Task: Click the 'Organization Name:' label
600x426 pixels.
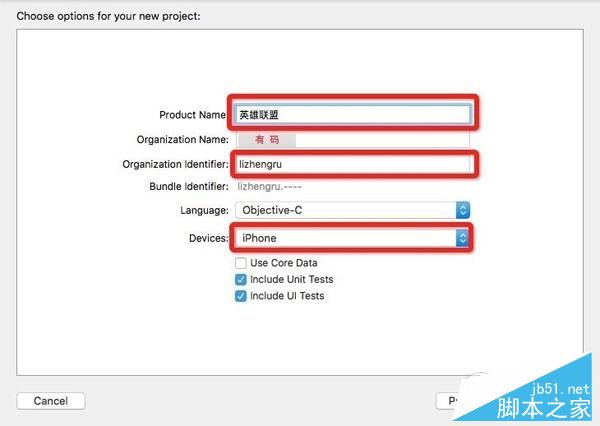Action: (x=183, y=140)
